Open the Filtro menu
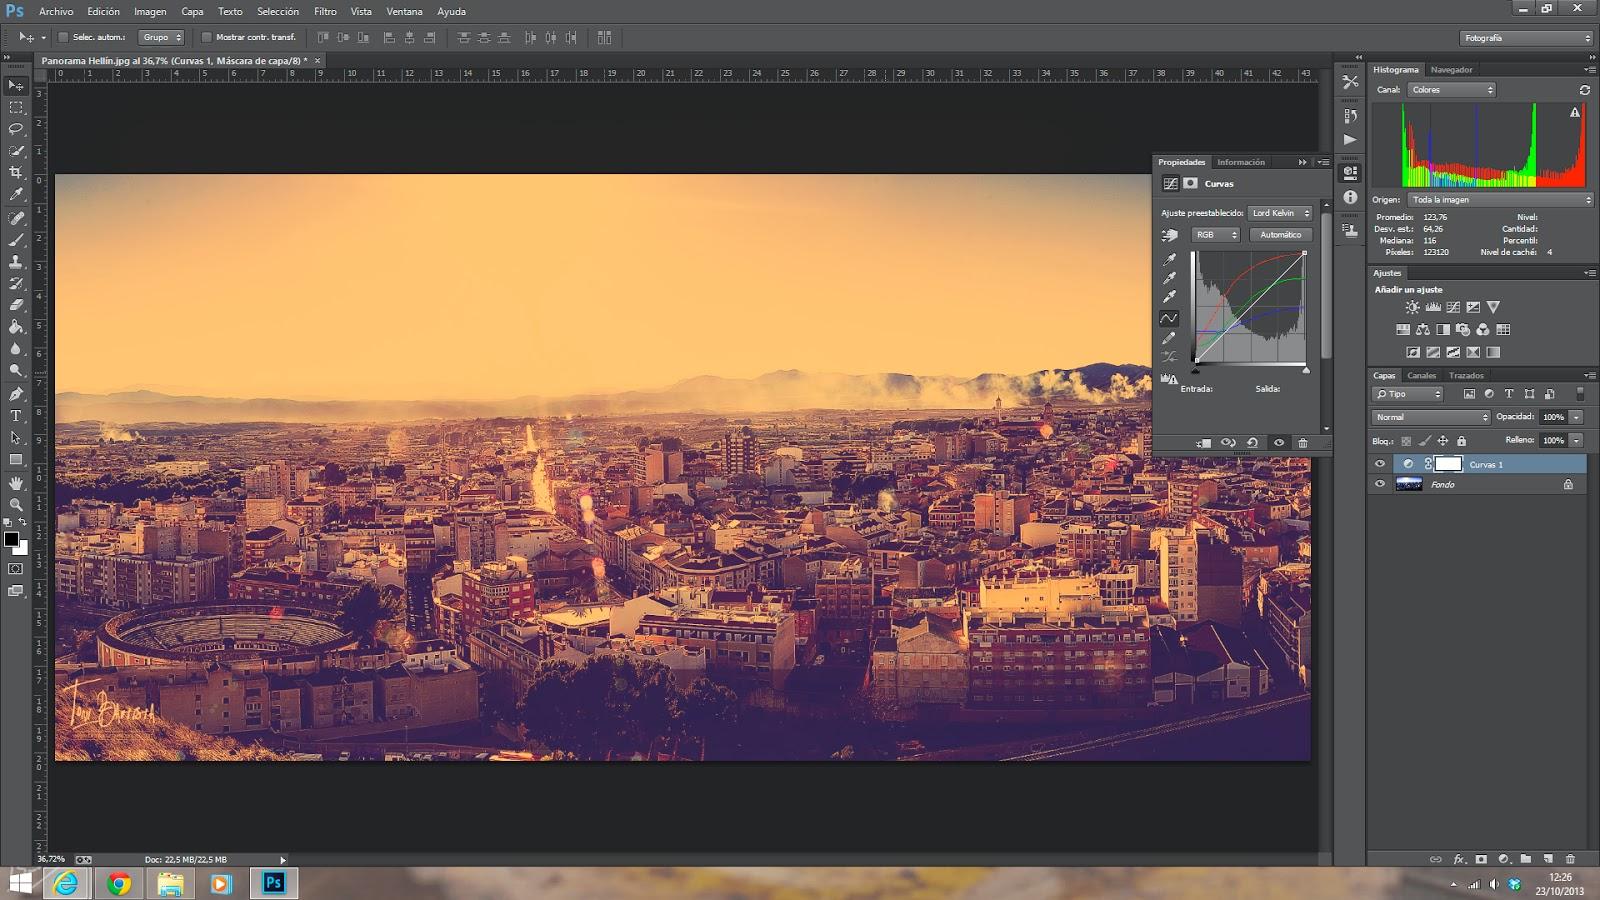 (x=324, y=11)
